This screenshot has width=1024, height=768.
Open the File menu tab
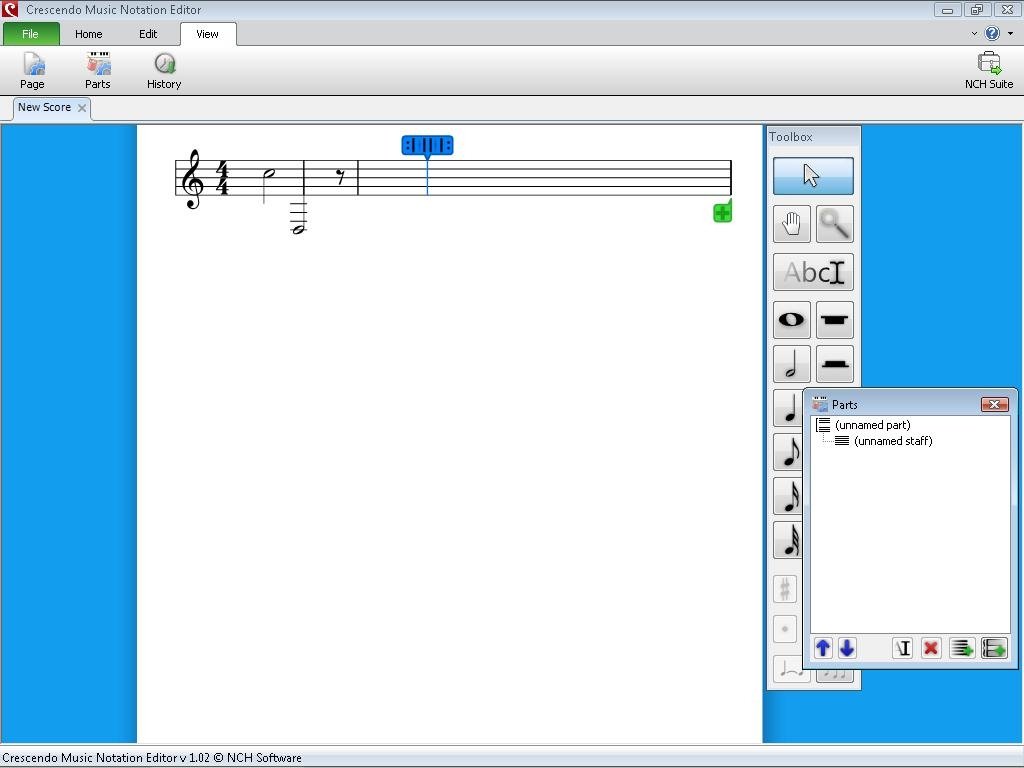click(31, 34)
